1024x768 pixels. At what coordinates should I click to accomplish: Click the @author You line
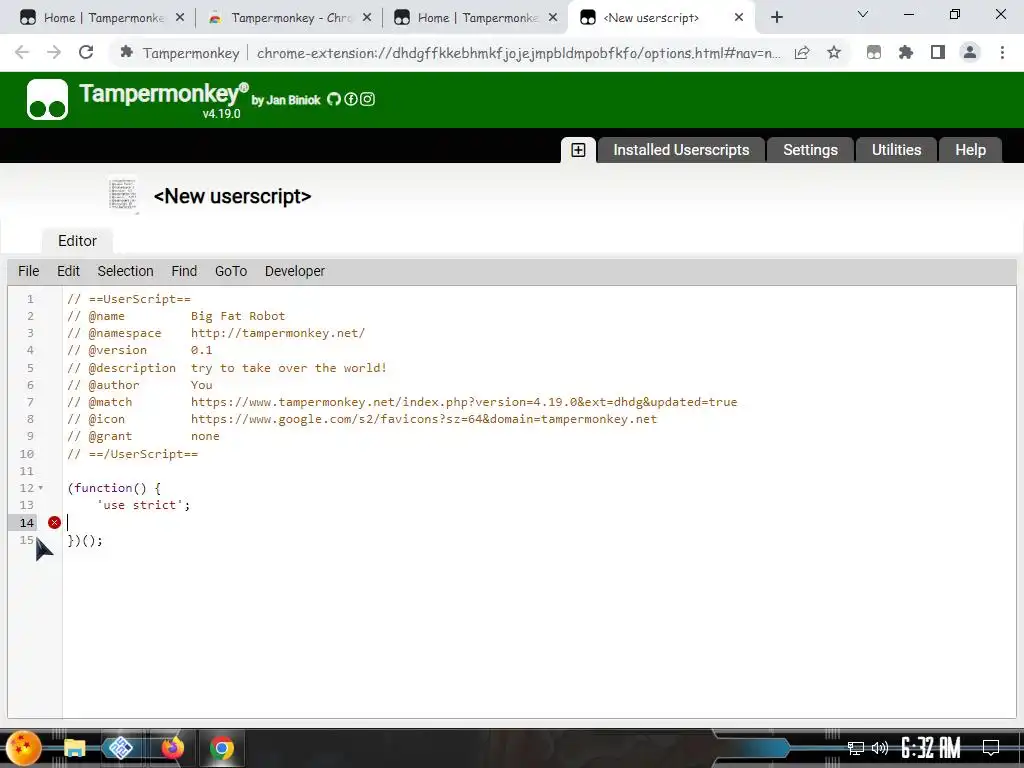point(140,385)
